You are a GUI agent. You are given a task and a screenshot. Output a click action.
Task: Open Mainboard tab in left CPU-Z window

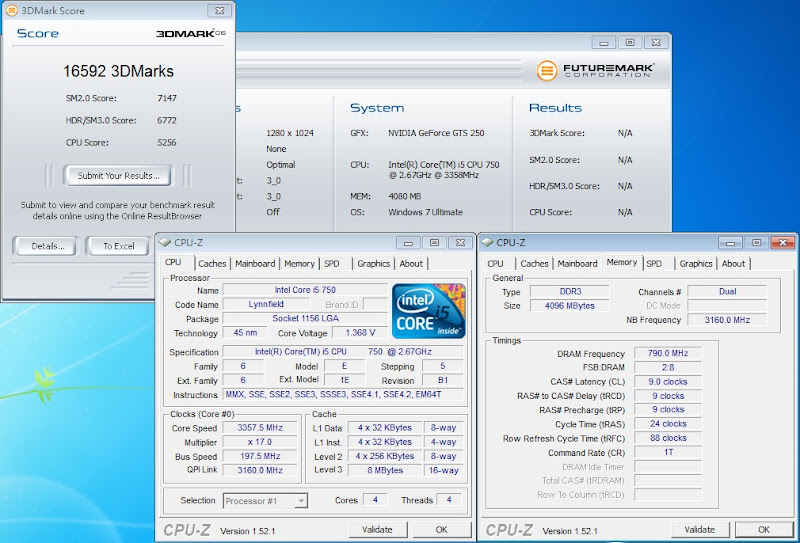point(255,264)
